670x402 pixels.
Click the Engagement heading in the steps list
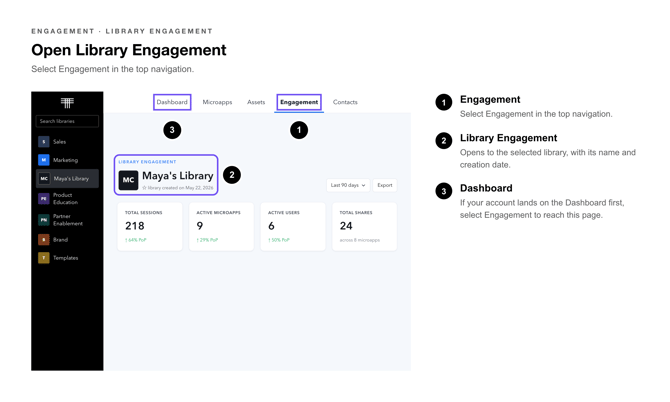pos(490,100)
